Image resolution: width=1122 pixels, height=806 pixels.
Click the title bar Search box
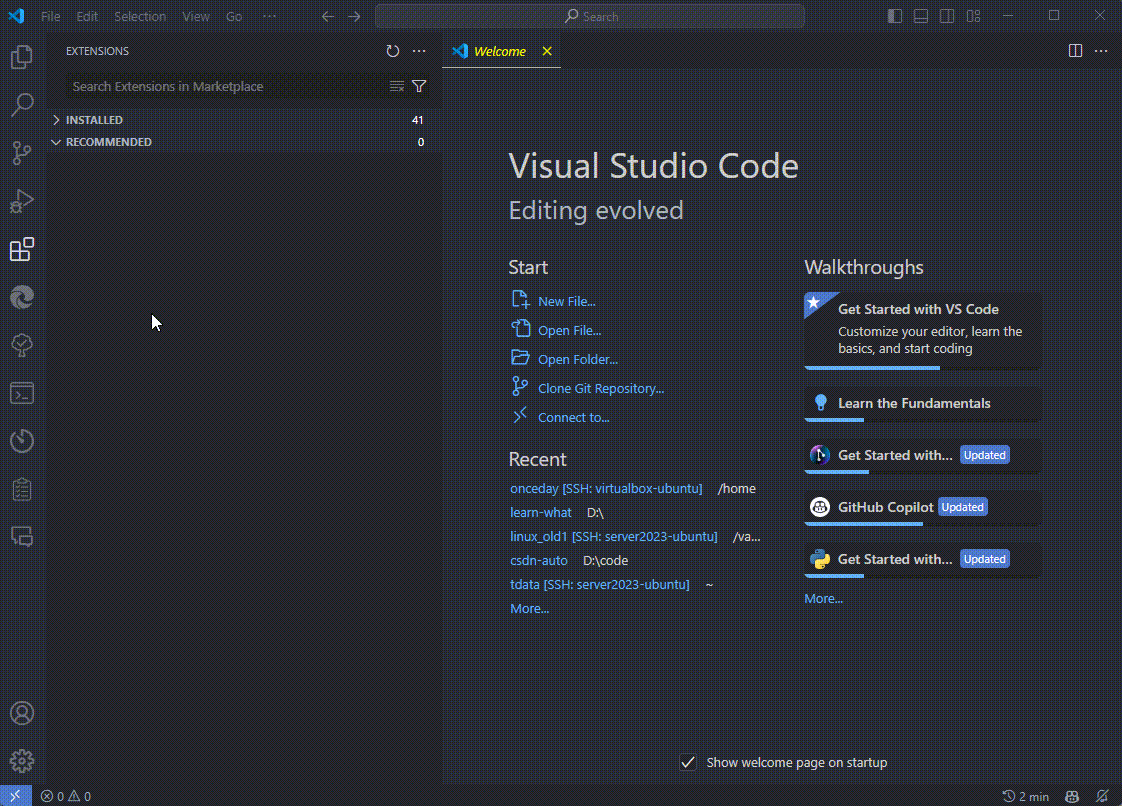(590, 16)
